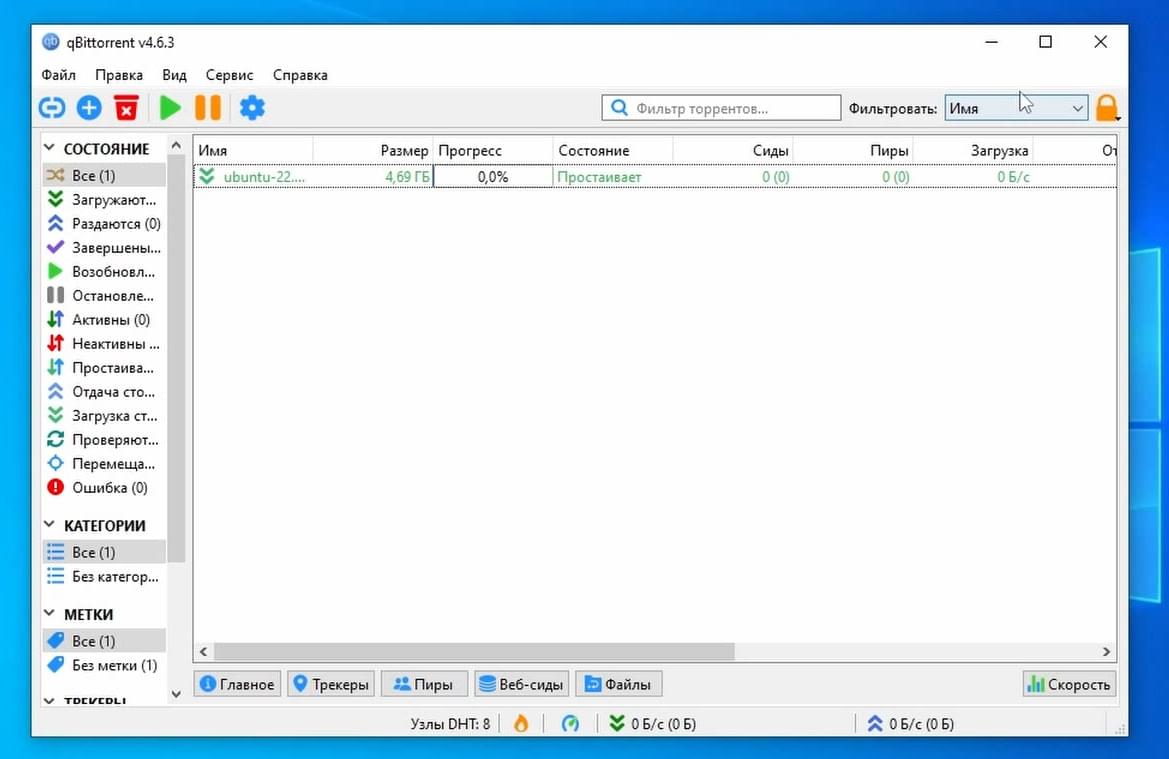Image resolution: width=1169 pixels, height=759 pixels.
Task: Select Перемещаются filter in sidebar
Action: click(x=104, y=464)
